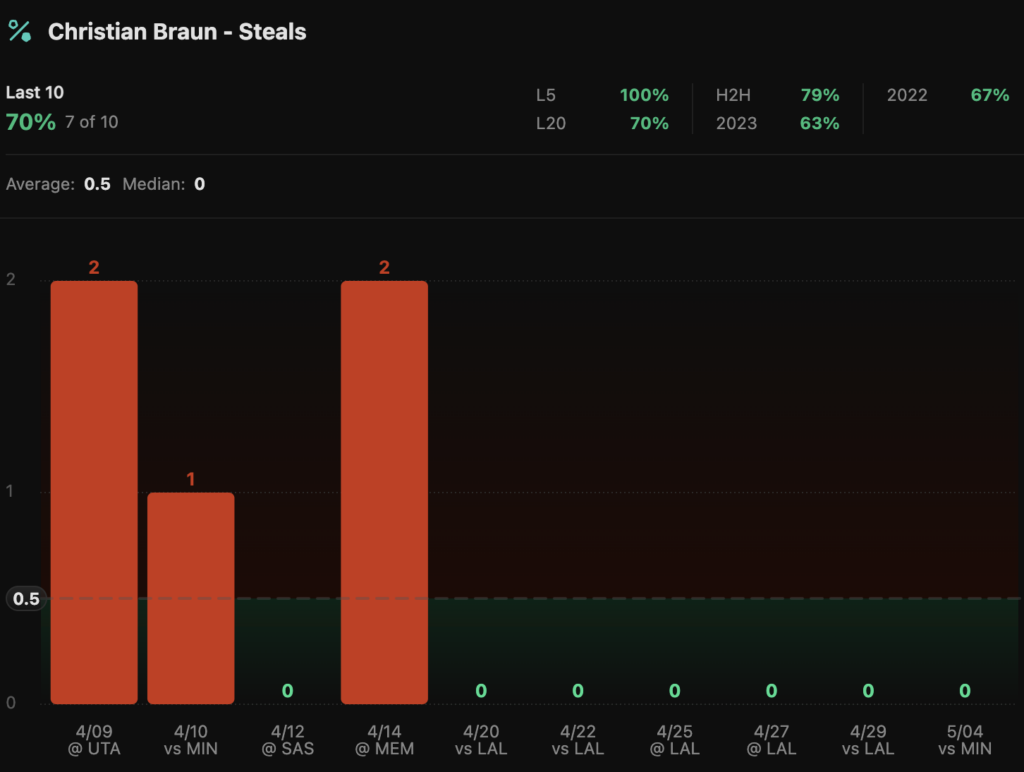Click the 0 value above 4/29 vs LAL
This screenshot has width=1024, height=772.
coord(868,690)
